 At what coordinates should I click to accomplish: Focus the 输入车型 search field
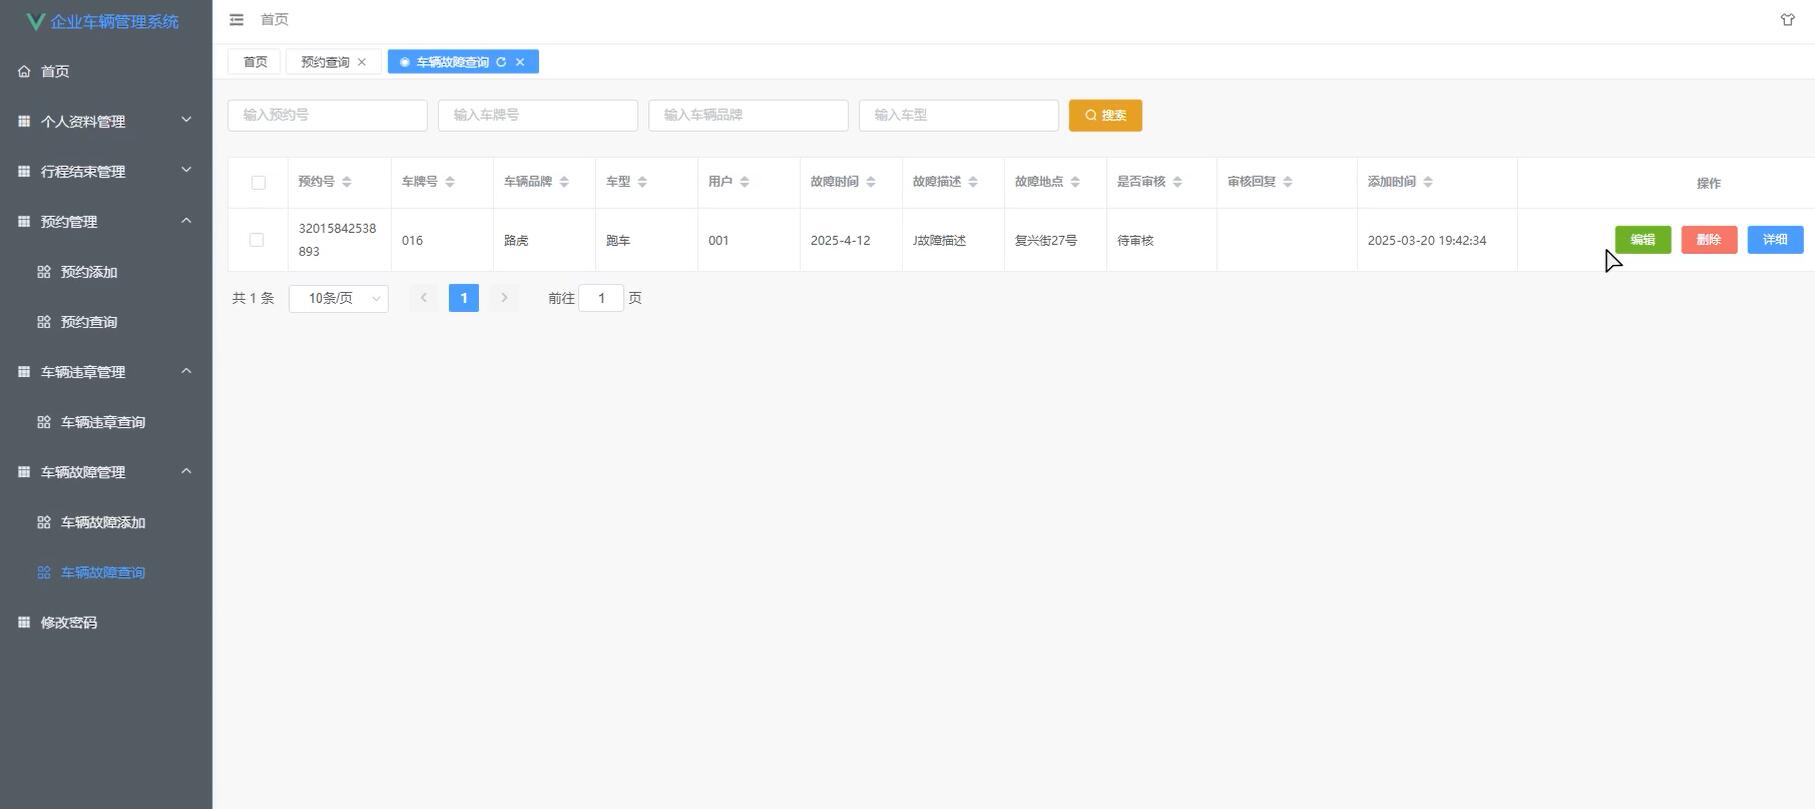[x=959, y=115]
